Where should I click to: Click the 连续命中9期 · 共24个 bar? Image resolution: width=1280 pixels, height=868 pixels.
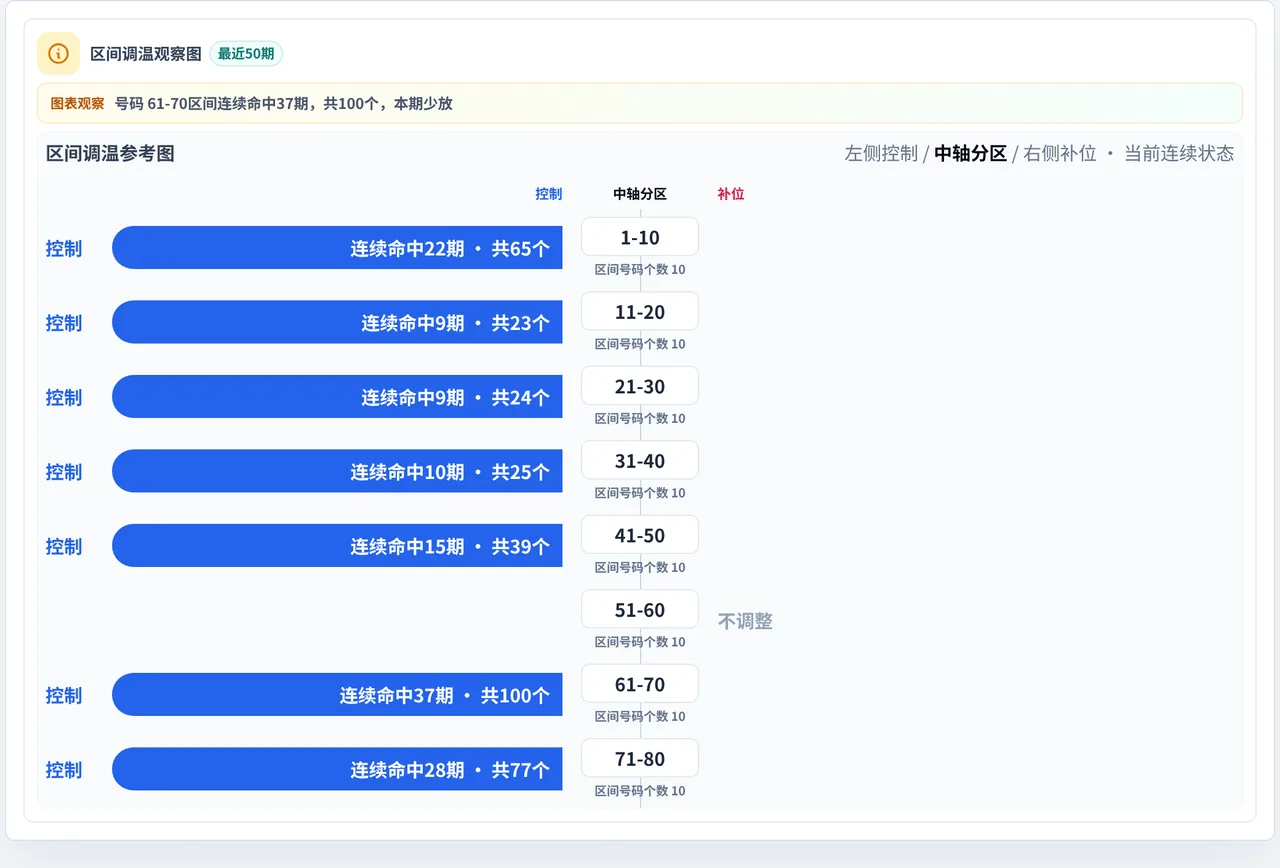pos(337,397)
